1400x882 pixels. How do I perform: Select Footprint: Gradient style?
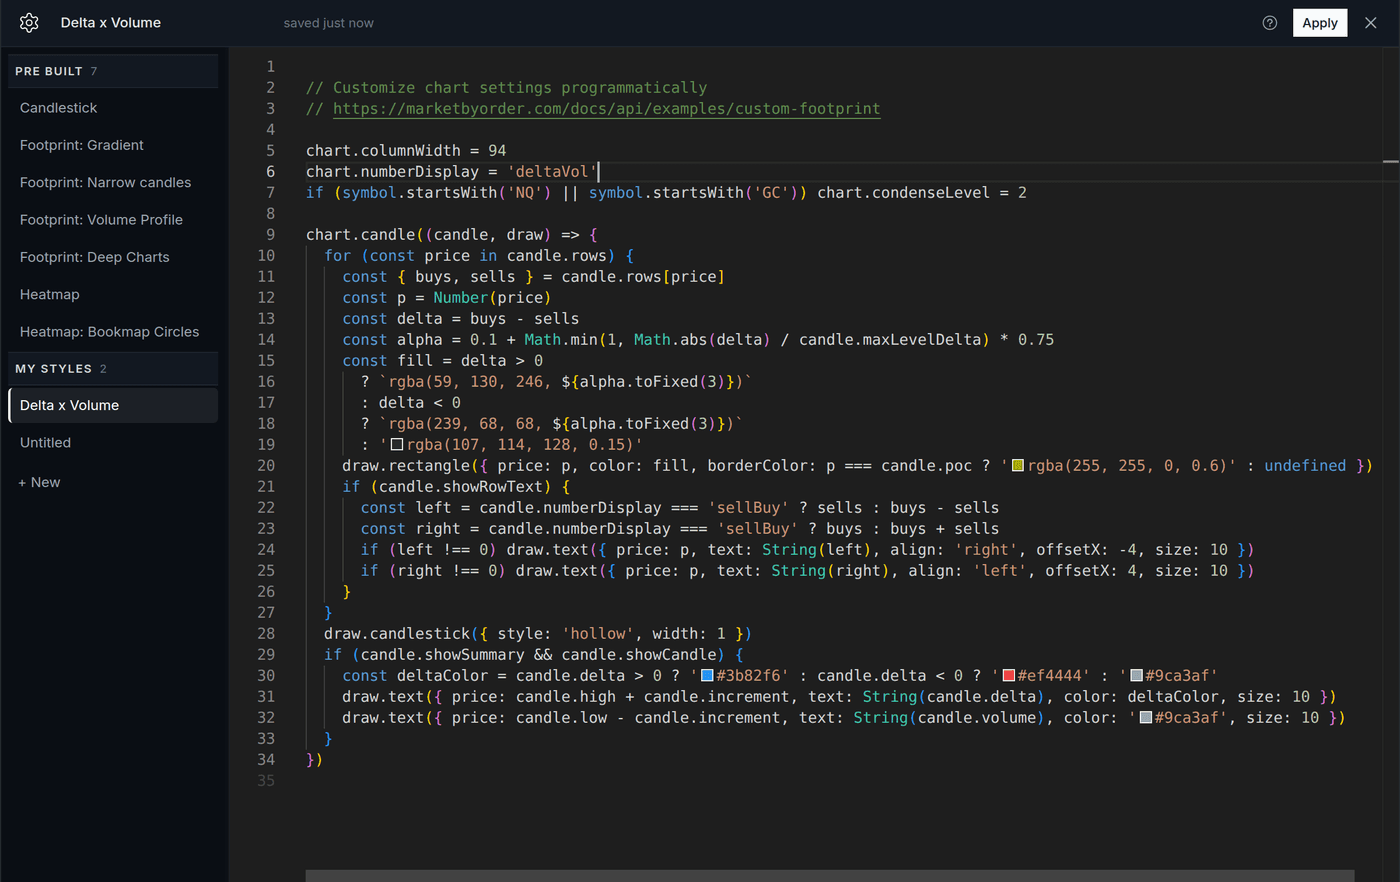coord(113,145)
